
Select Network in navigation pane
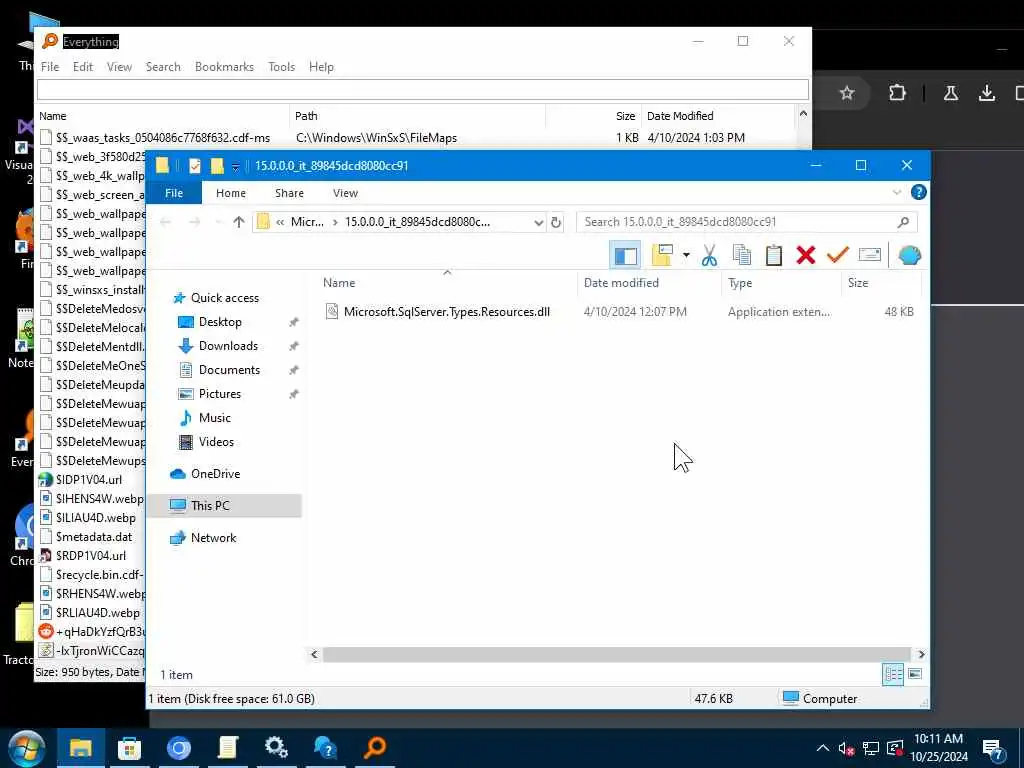[213, 537]
